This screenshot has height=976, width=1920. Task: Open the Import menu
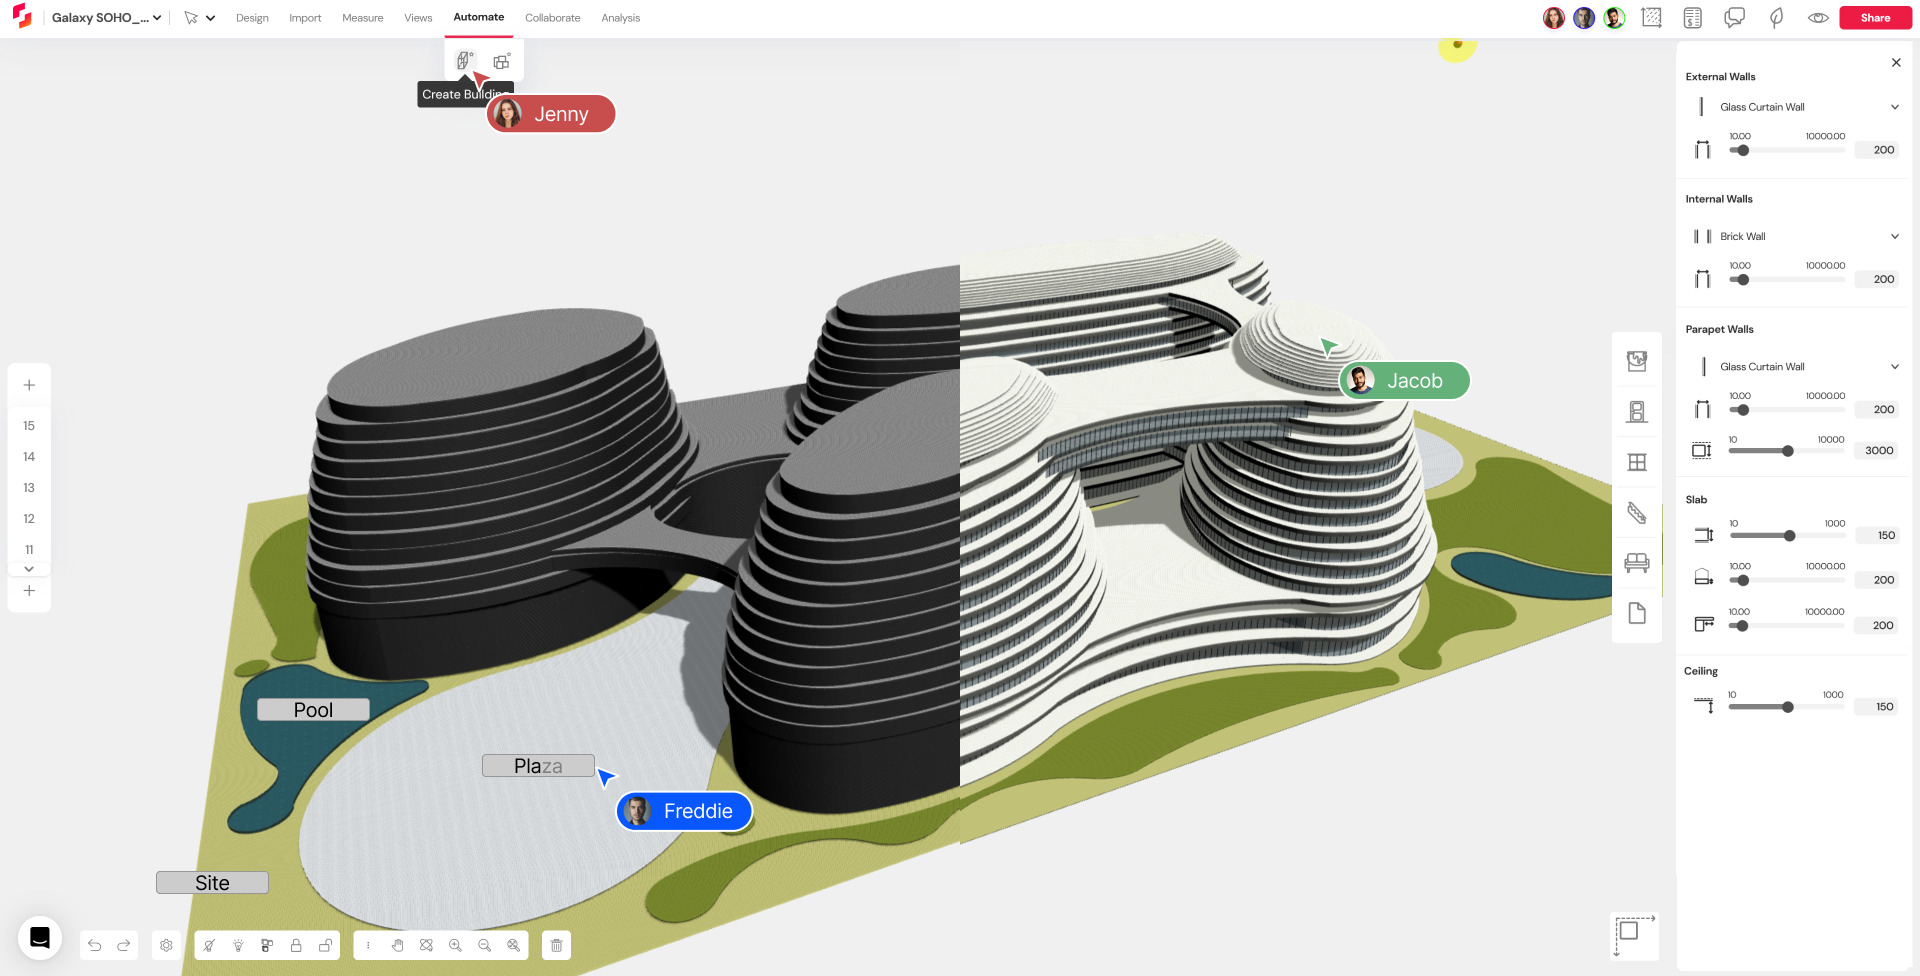[305, 18]
